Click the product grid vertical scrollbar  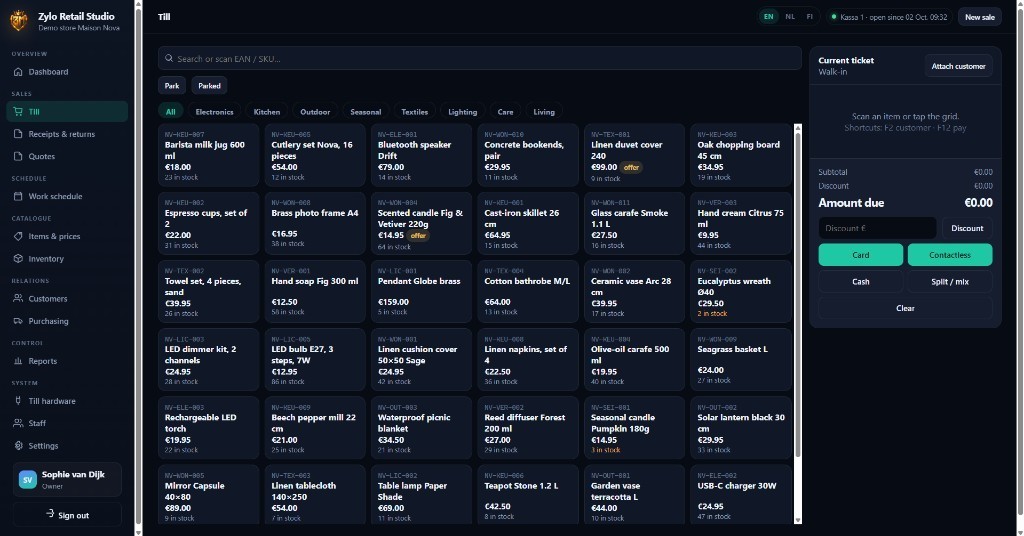[x=797, y=294]
